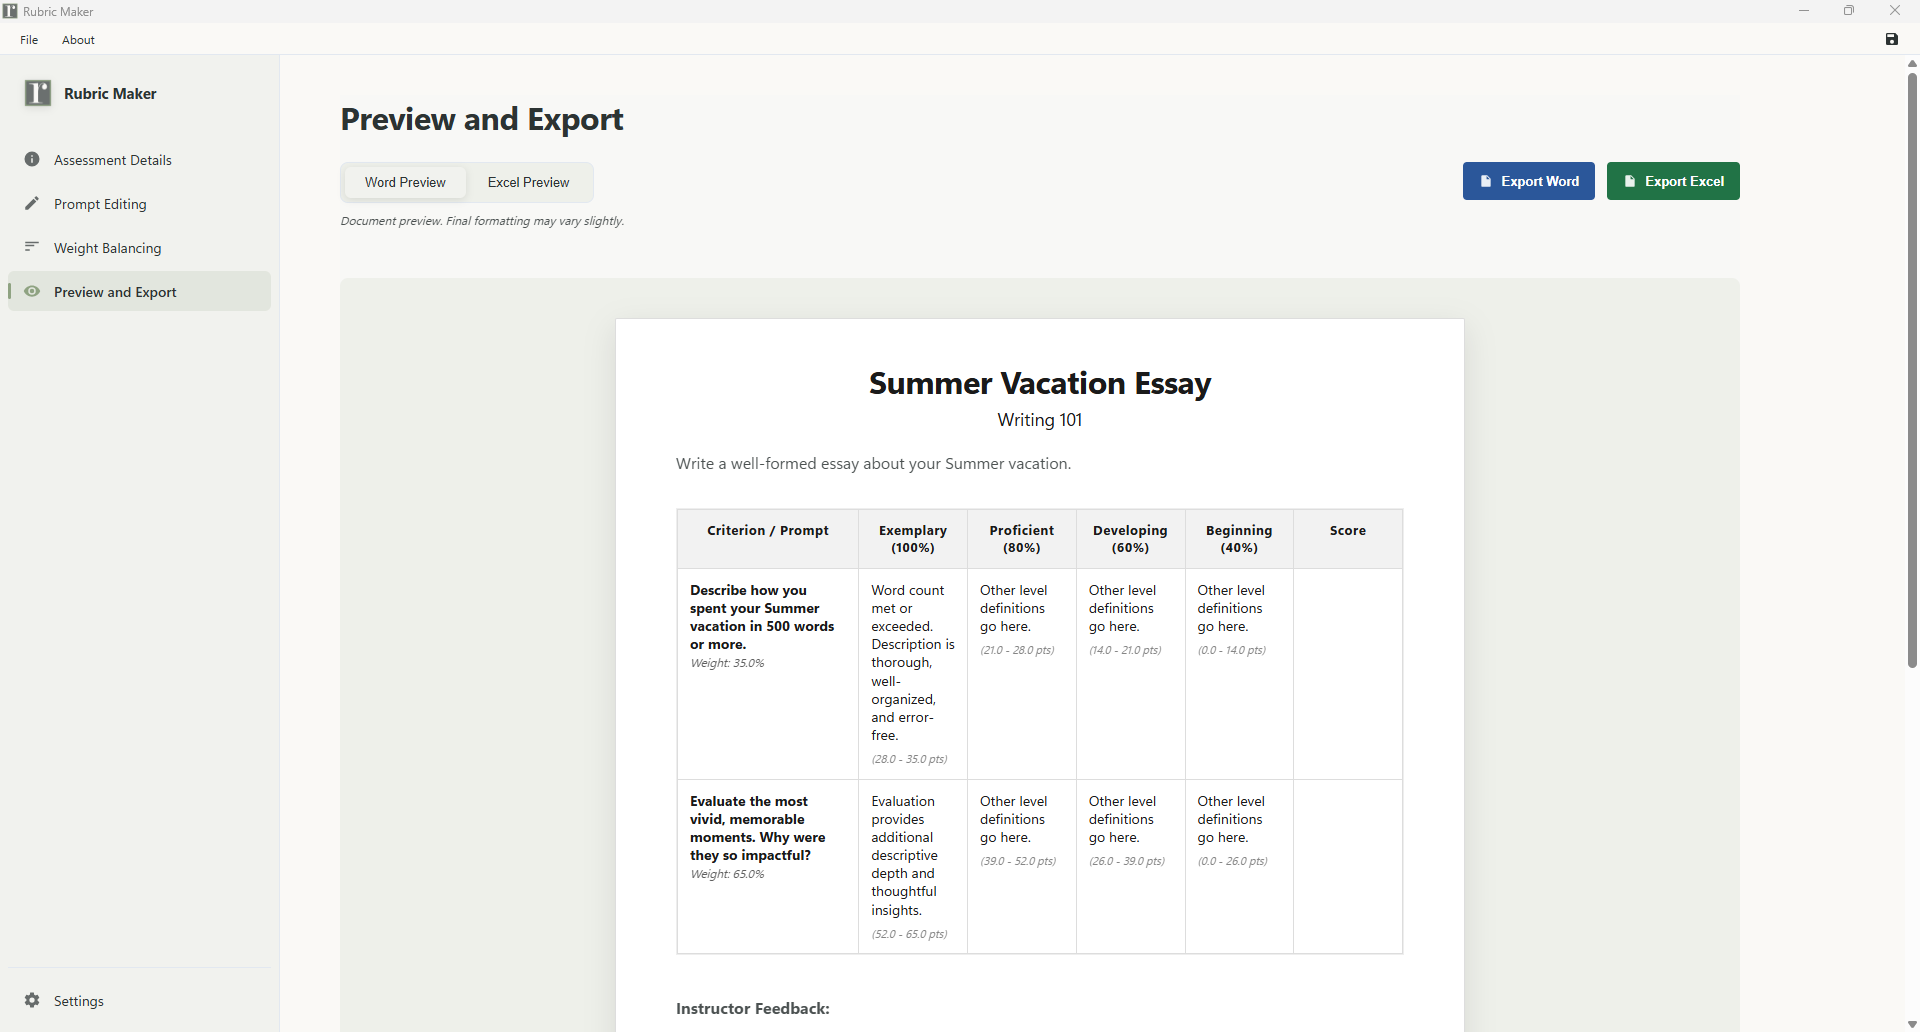Screen dimensions: 1920x1032
Task: Click the Beginning (40%) column header
Action: pos(1239,539)
